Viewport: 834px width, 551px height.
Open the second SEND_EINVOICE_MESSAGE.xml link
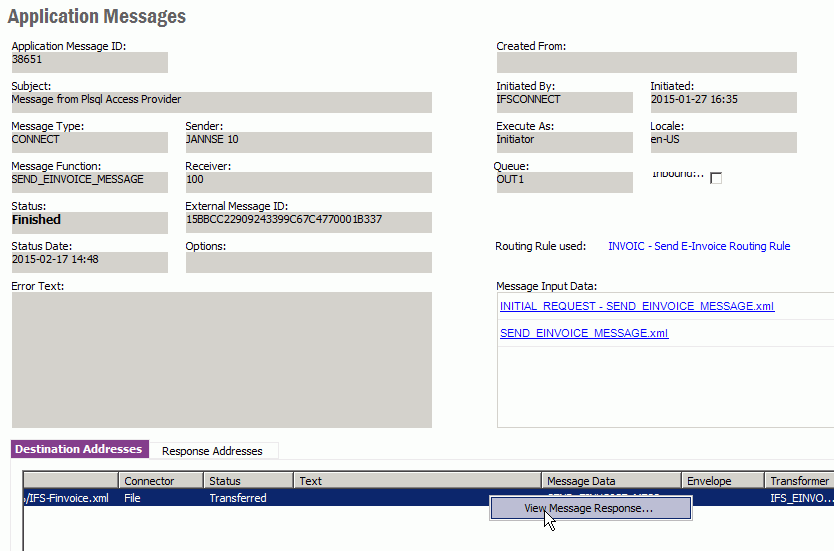tap(584, 333)
